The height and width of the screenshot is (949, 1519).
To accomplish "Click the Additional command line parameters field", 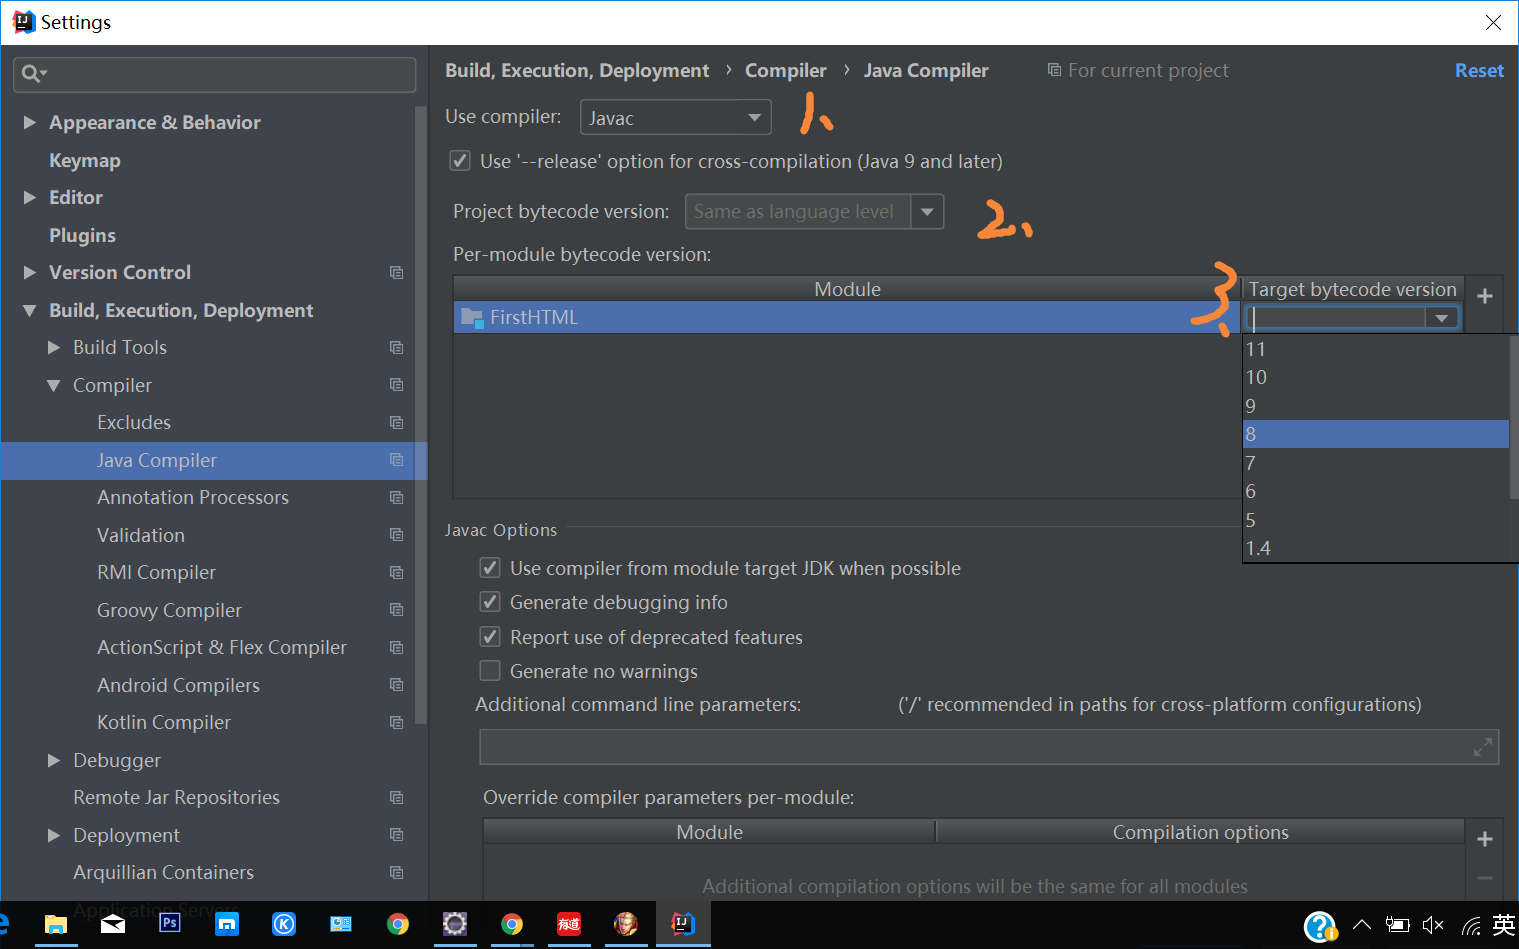I will coord(989,747).
